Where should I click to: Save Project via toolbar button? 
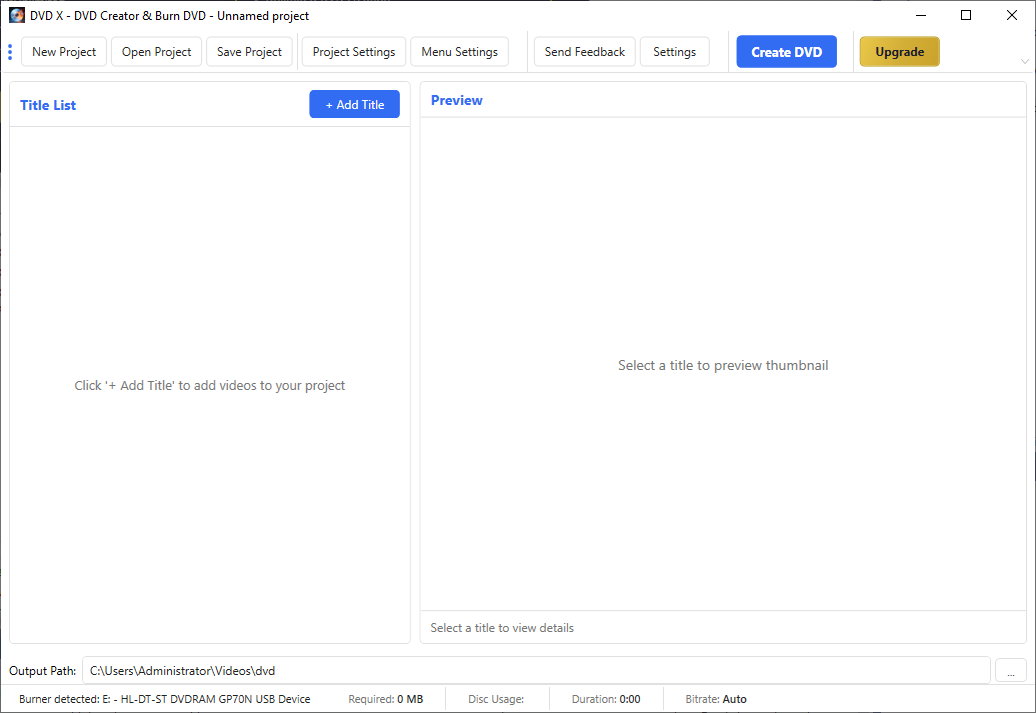click(x=249, y=52)
